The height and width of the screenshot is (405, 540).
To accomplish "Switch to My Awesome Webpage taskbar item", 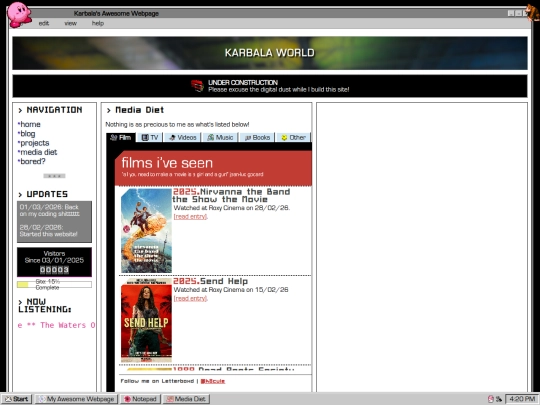I will pos(76,399).
